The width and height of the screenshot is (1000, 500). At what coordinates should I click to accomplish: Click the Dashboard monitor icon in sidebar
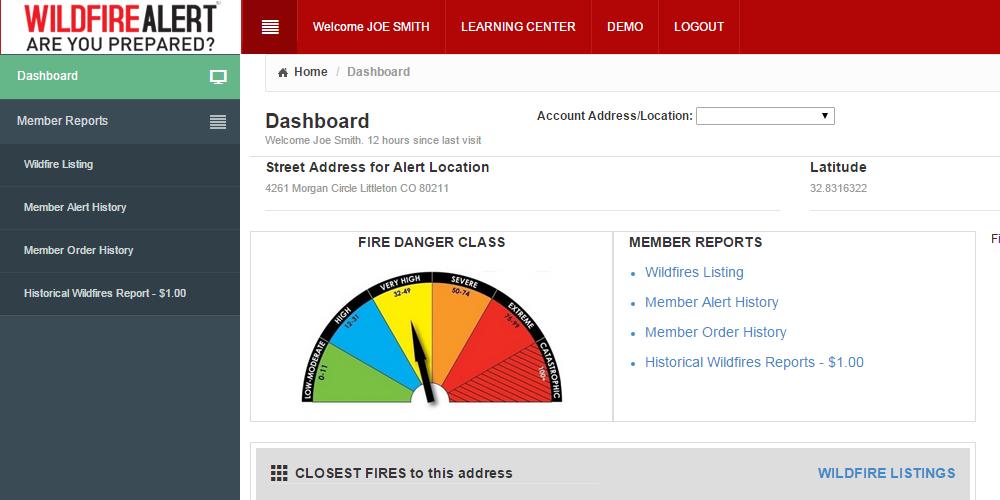point(218,77)
